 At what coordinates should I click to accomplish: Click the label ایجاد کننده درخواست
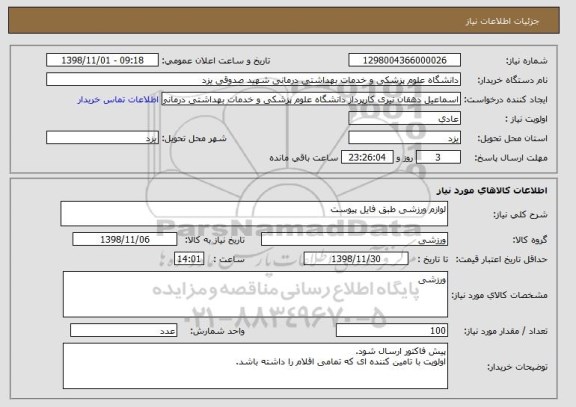(x=506, y=100)
